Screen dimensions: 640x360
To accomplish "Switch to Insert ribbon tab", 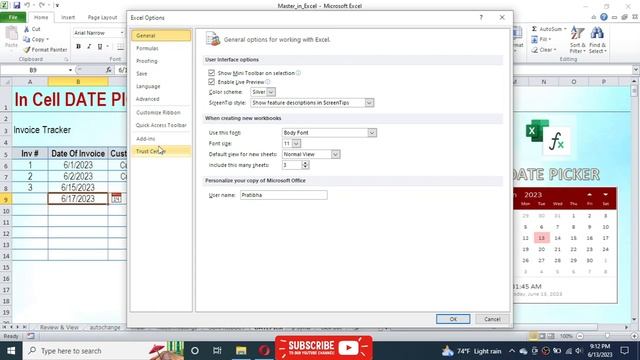I will click(x=68, y=17).
